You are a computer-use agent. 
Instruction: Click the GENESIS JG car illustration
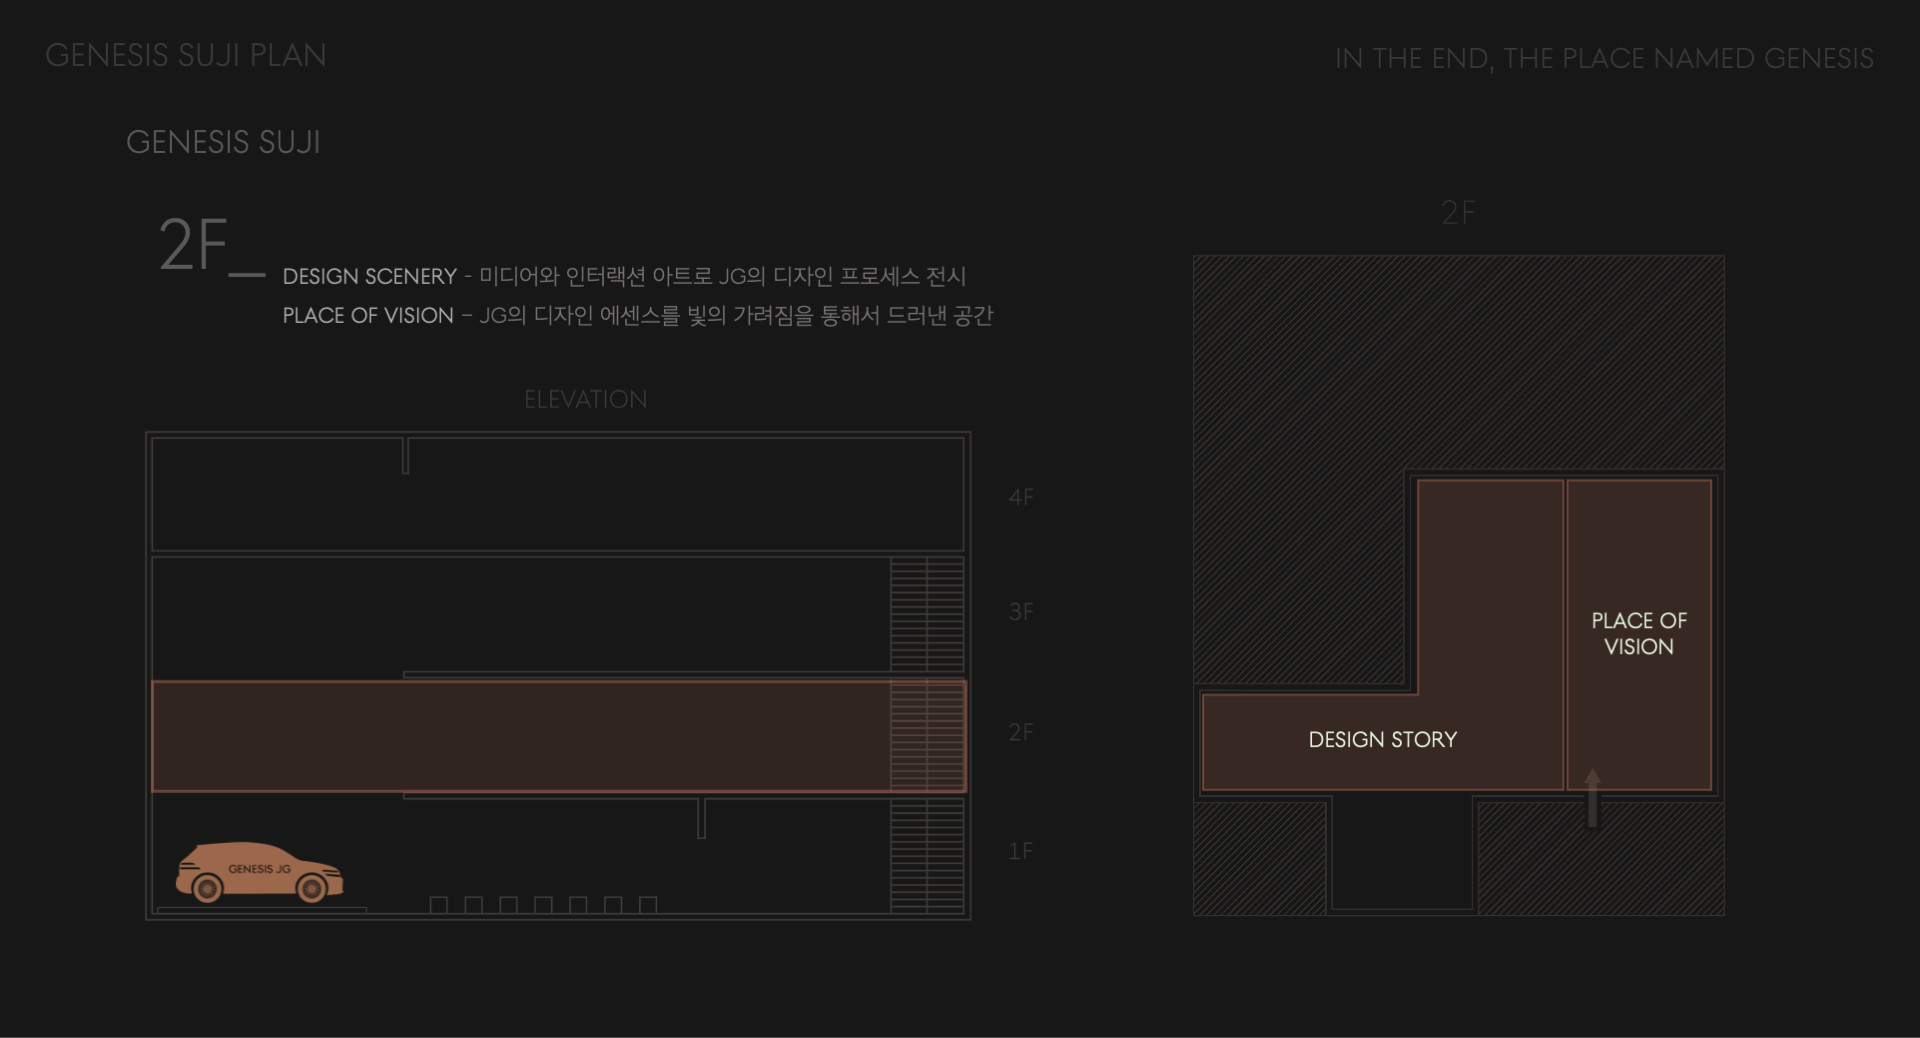click(x=259, y=872)
